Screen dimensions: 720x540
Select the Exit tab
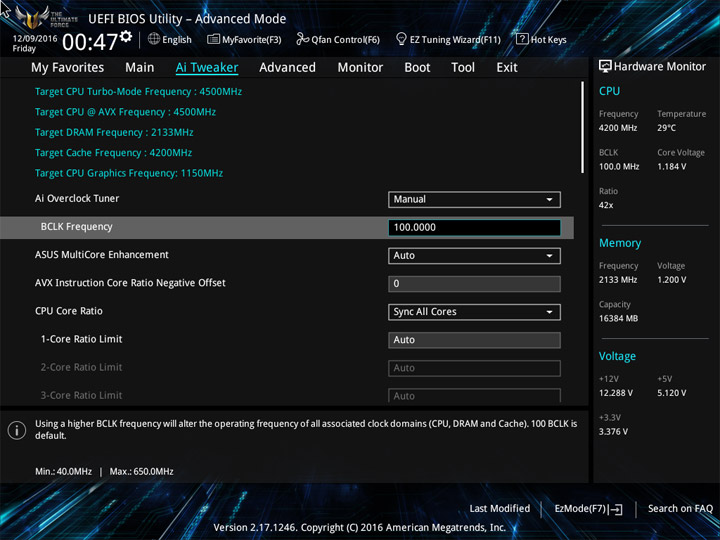507,68
